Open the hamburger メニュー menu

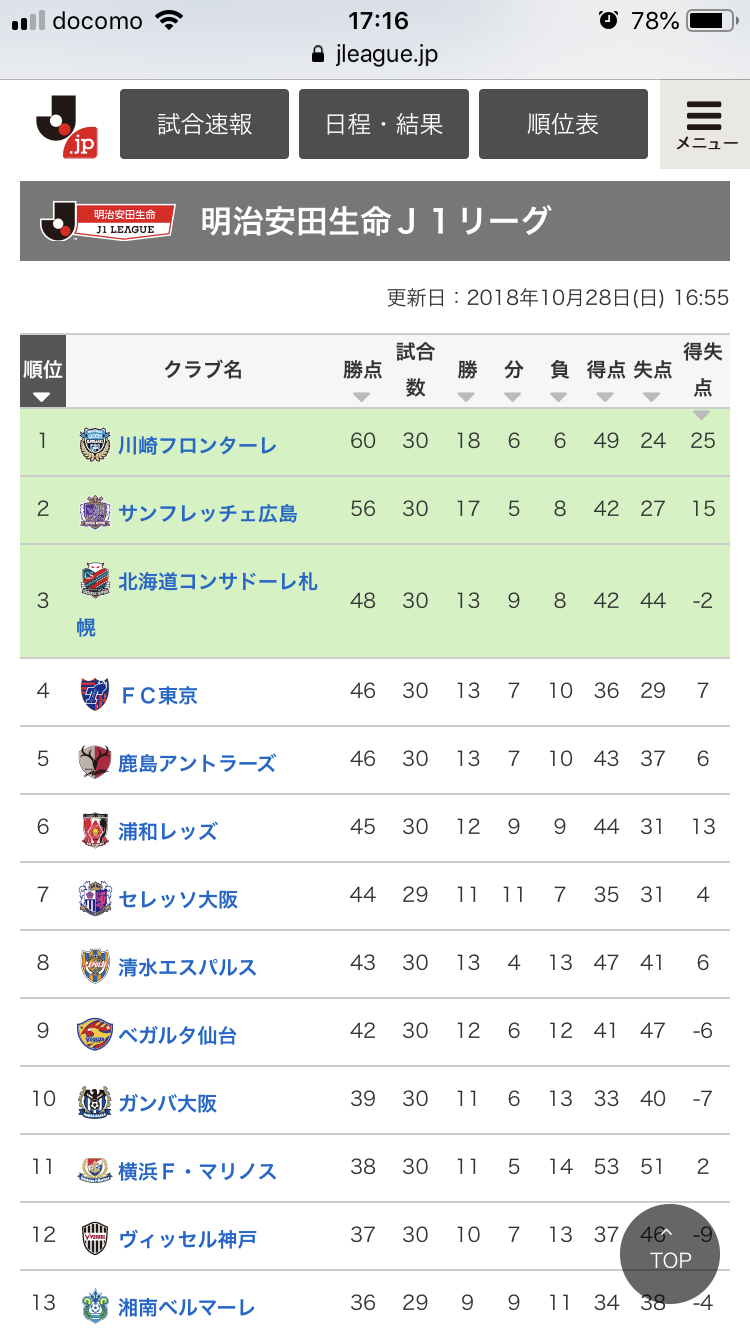click(x=705, y=125)
